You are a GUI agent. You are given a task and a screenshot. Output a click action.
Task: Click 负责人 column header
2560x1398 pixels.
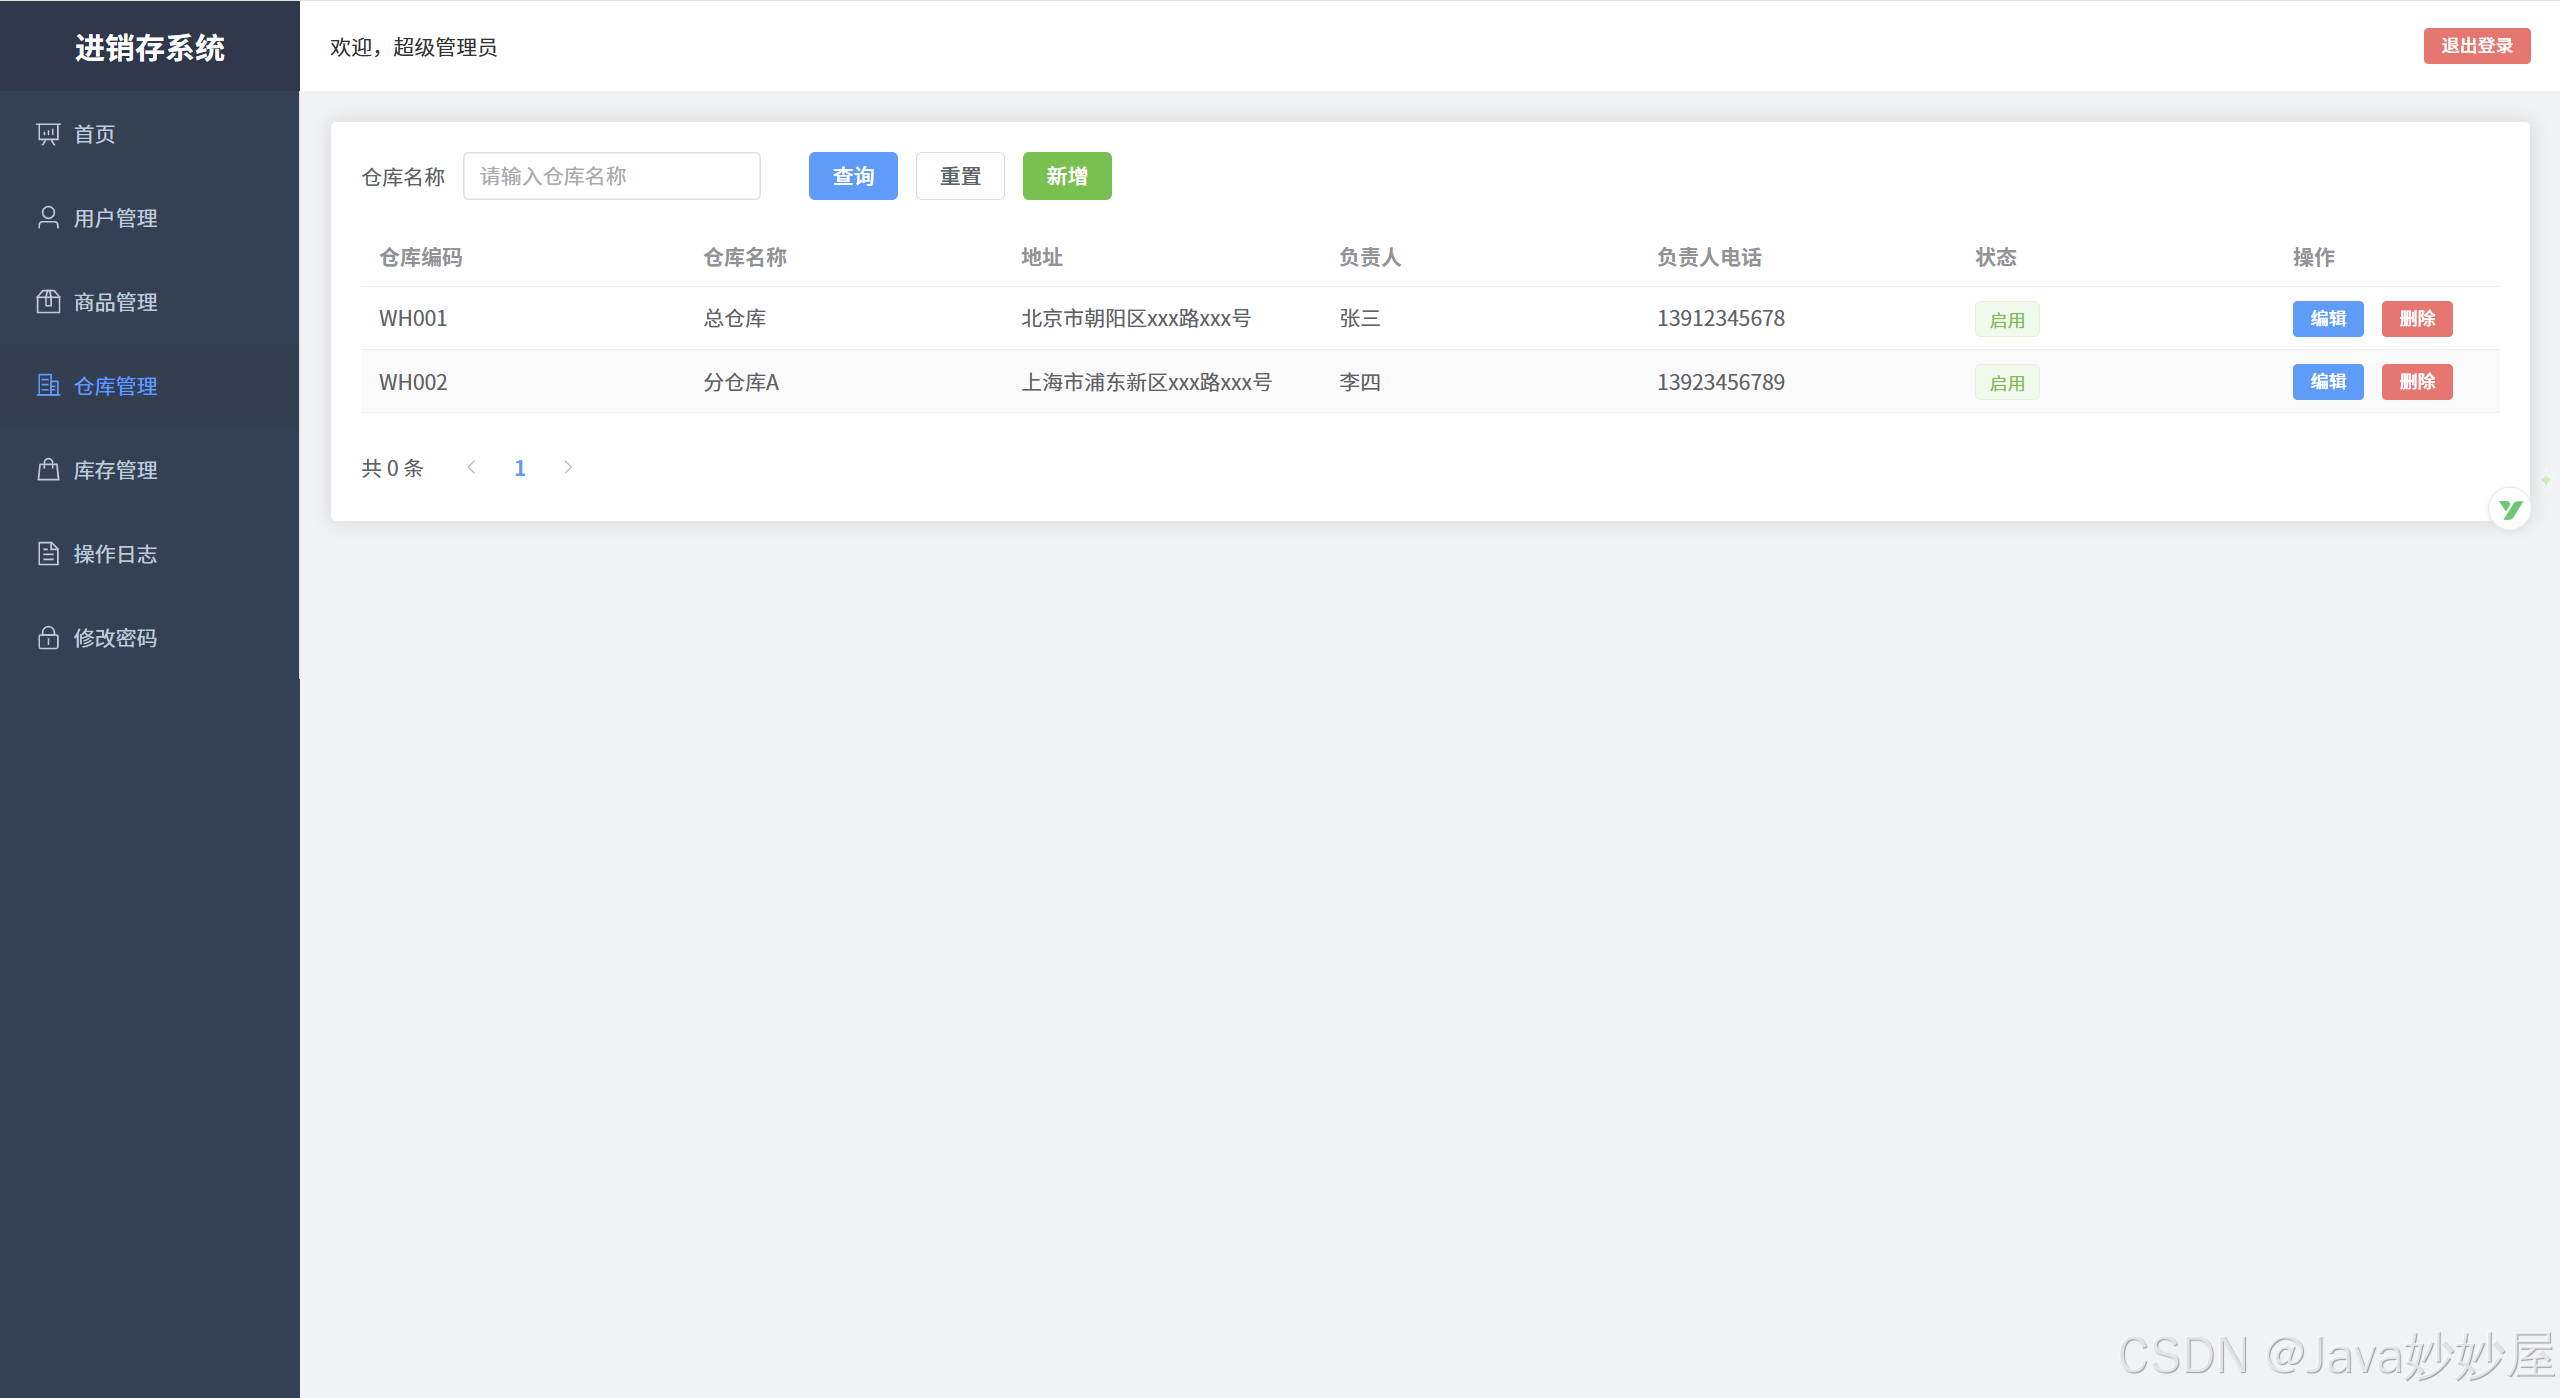tap(1370, 258)
